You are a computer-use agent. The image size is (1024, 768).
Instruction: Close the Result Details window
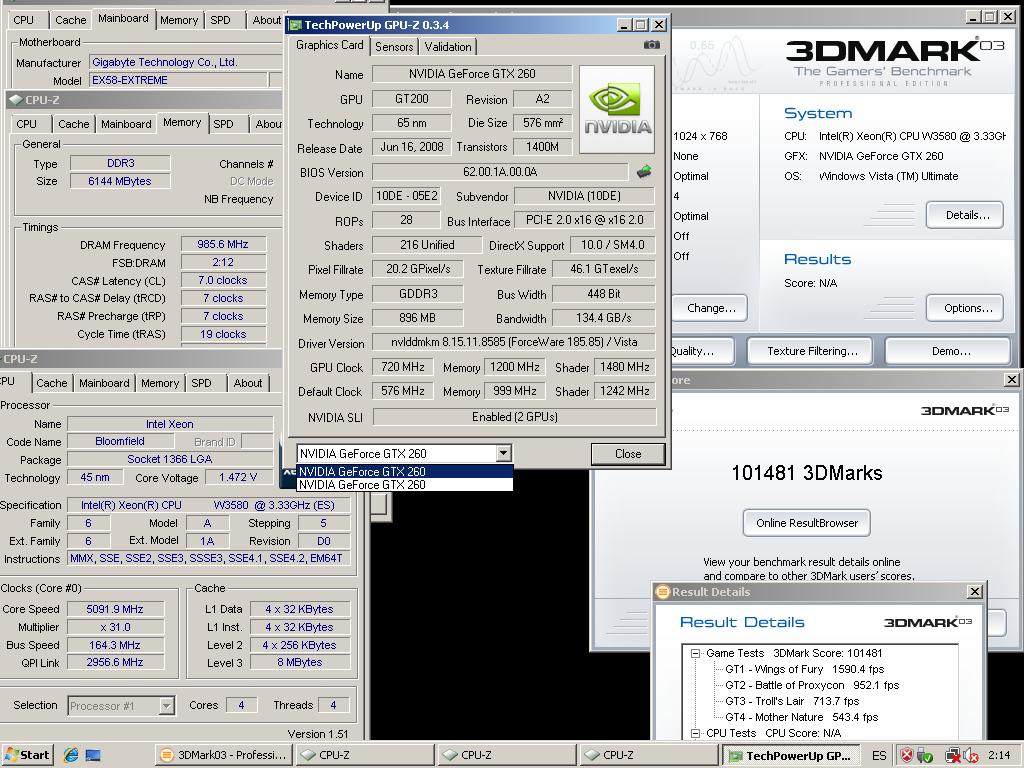click(974, 592)
